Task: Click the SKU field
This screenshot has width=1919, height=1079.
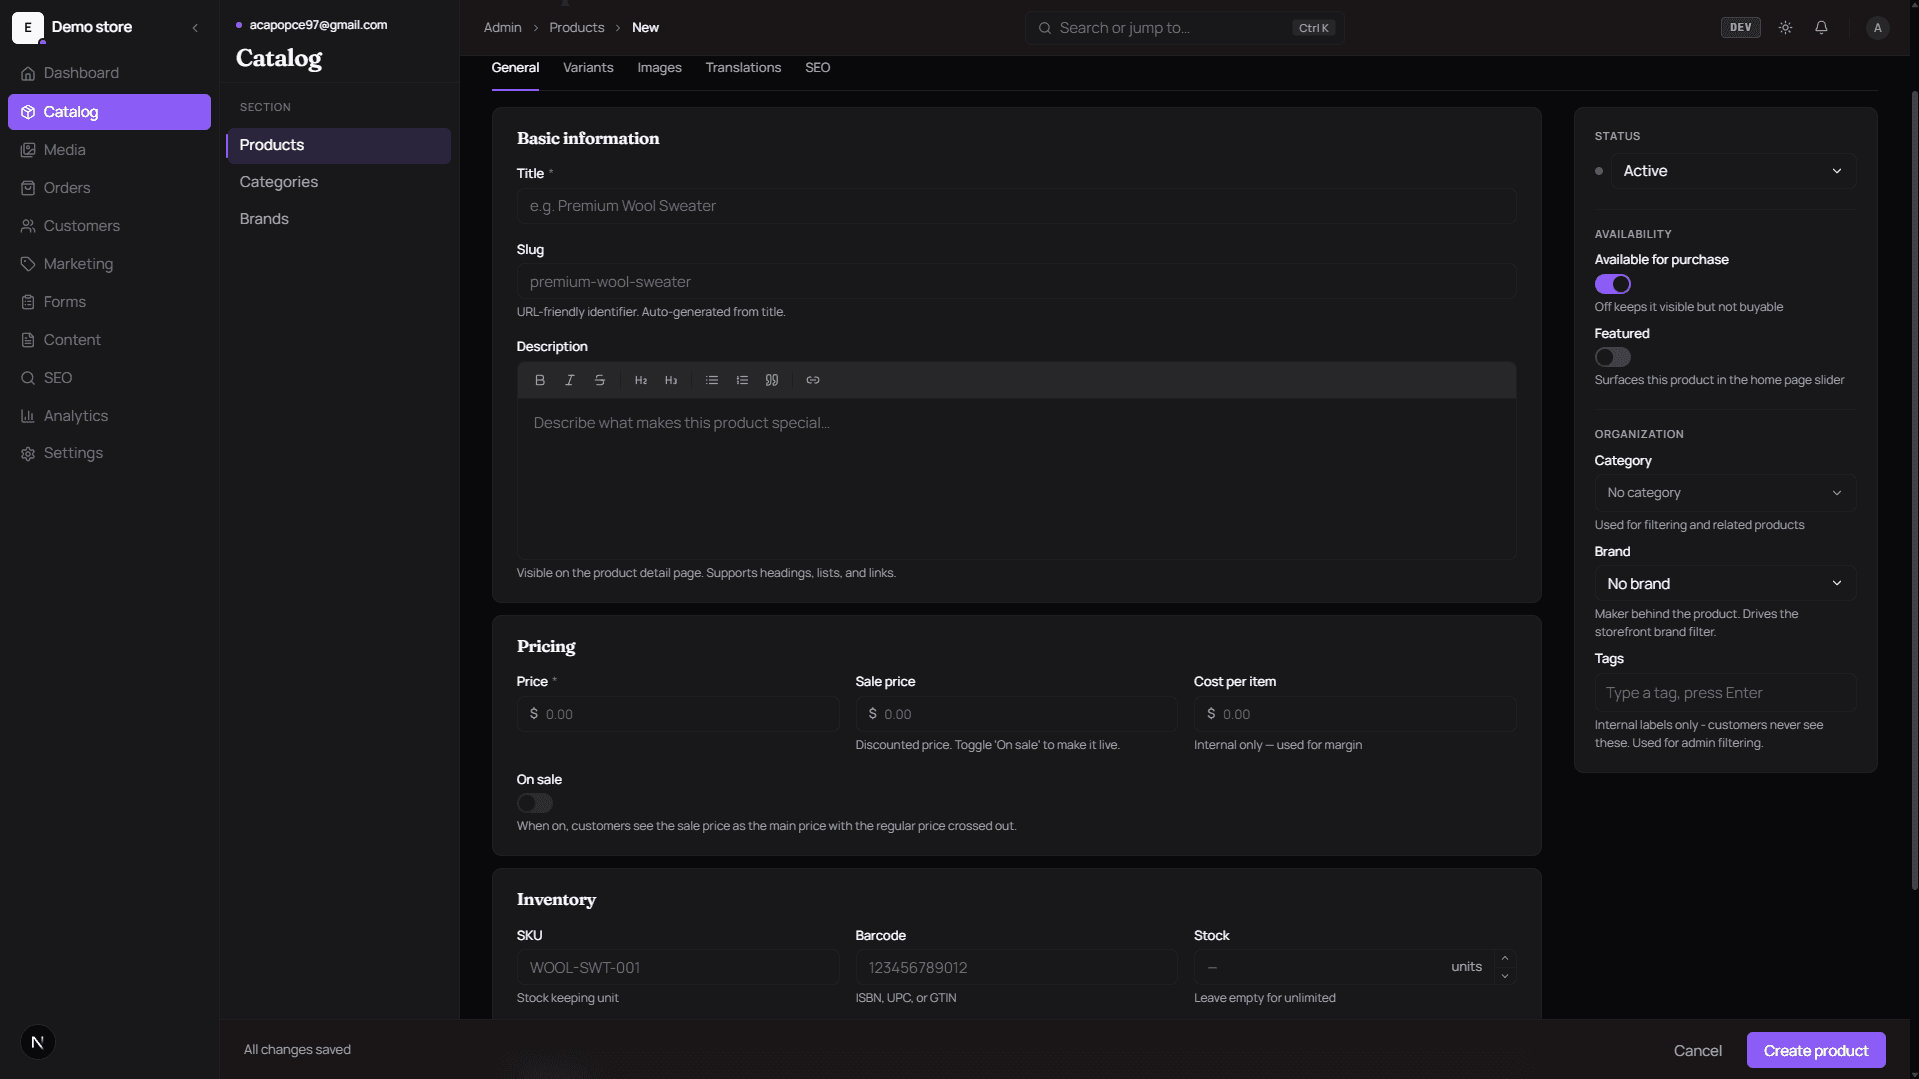Action: [677, 968]
